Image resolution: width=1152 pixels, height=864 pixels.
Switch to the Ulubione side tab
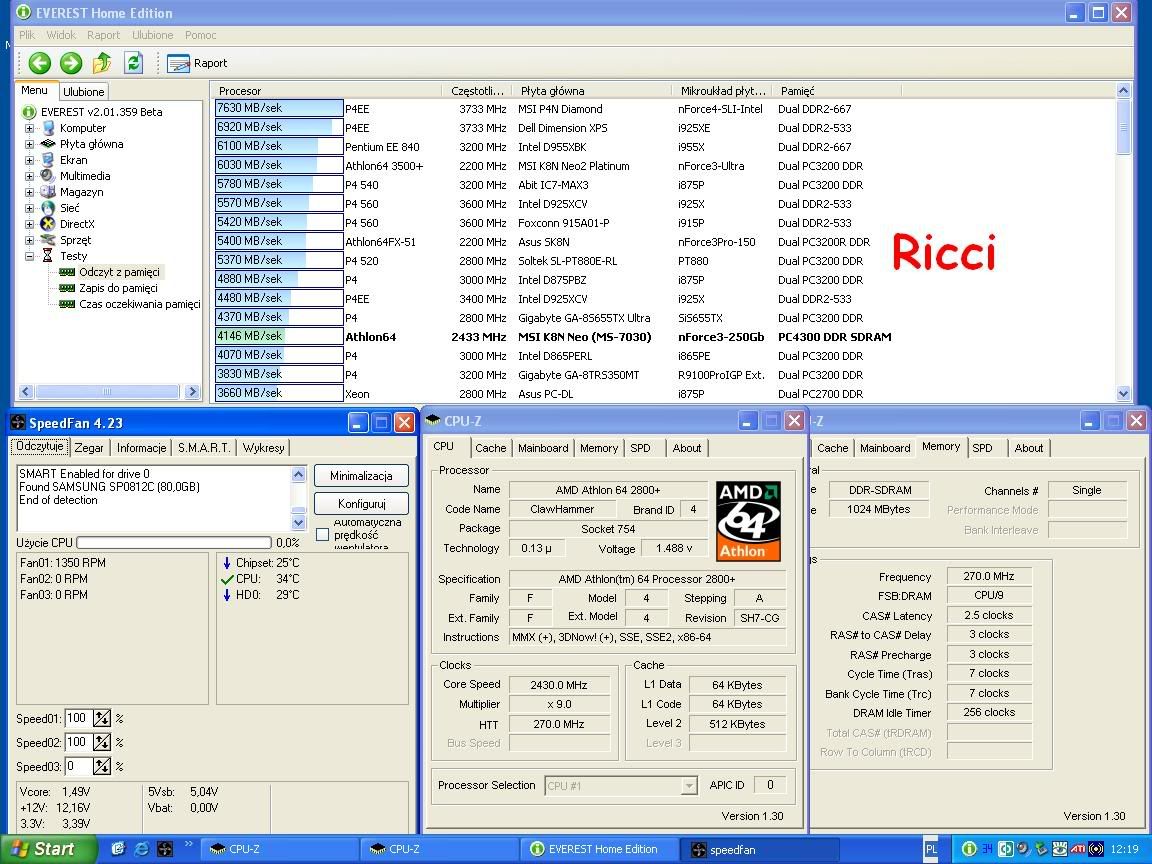(x=84, y=92)
